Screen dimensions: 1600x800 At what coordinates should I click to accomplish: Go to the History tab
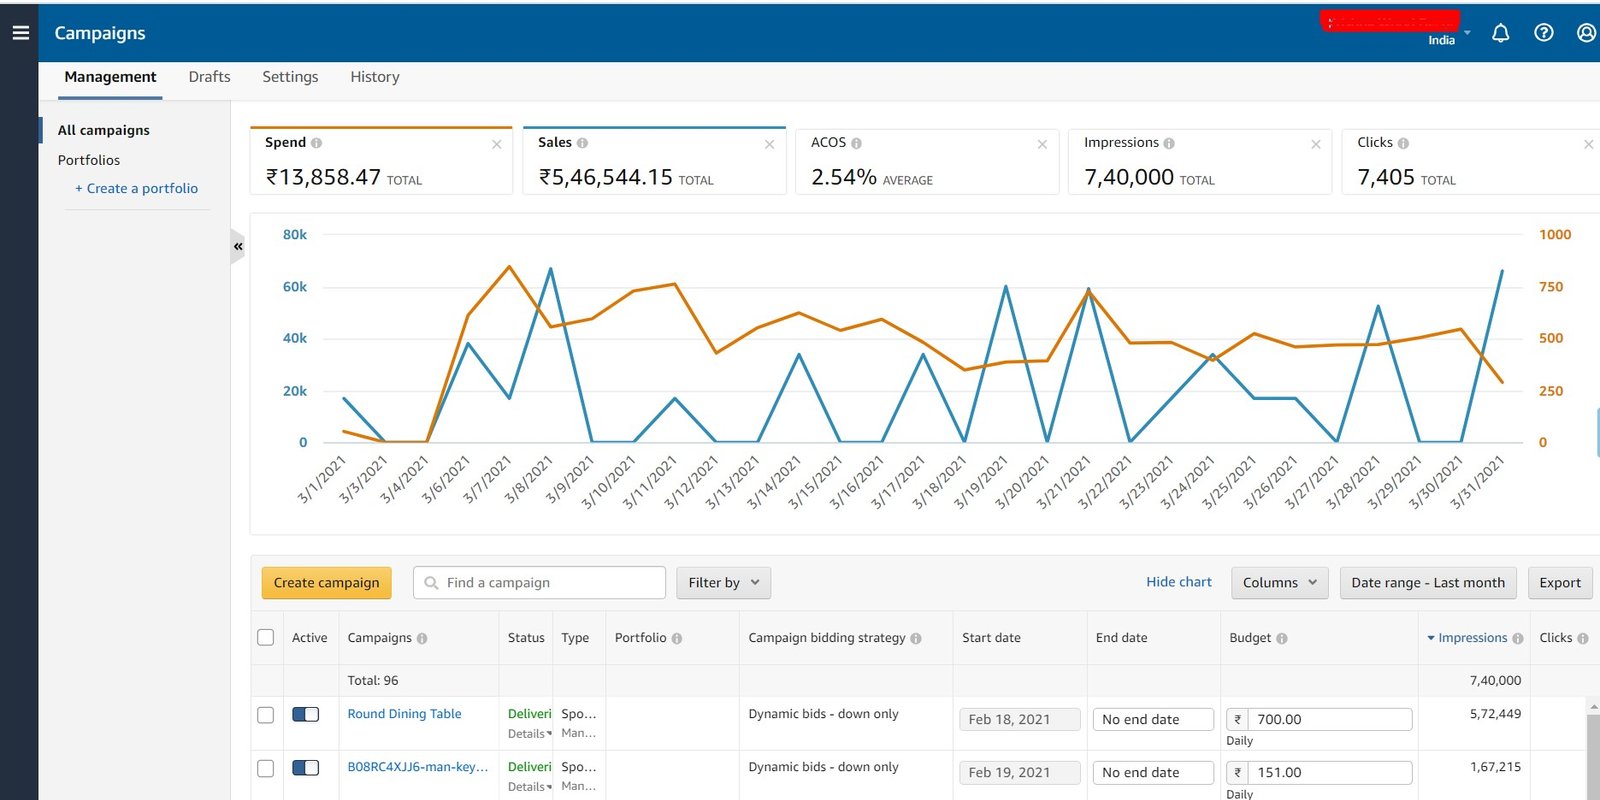(x=374, y=77)
